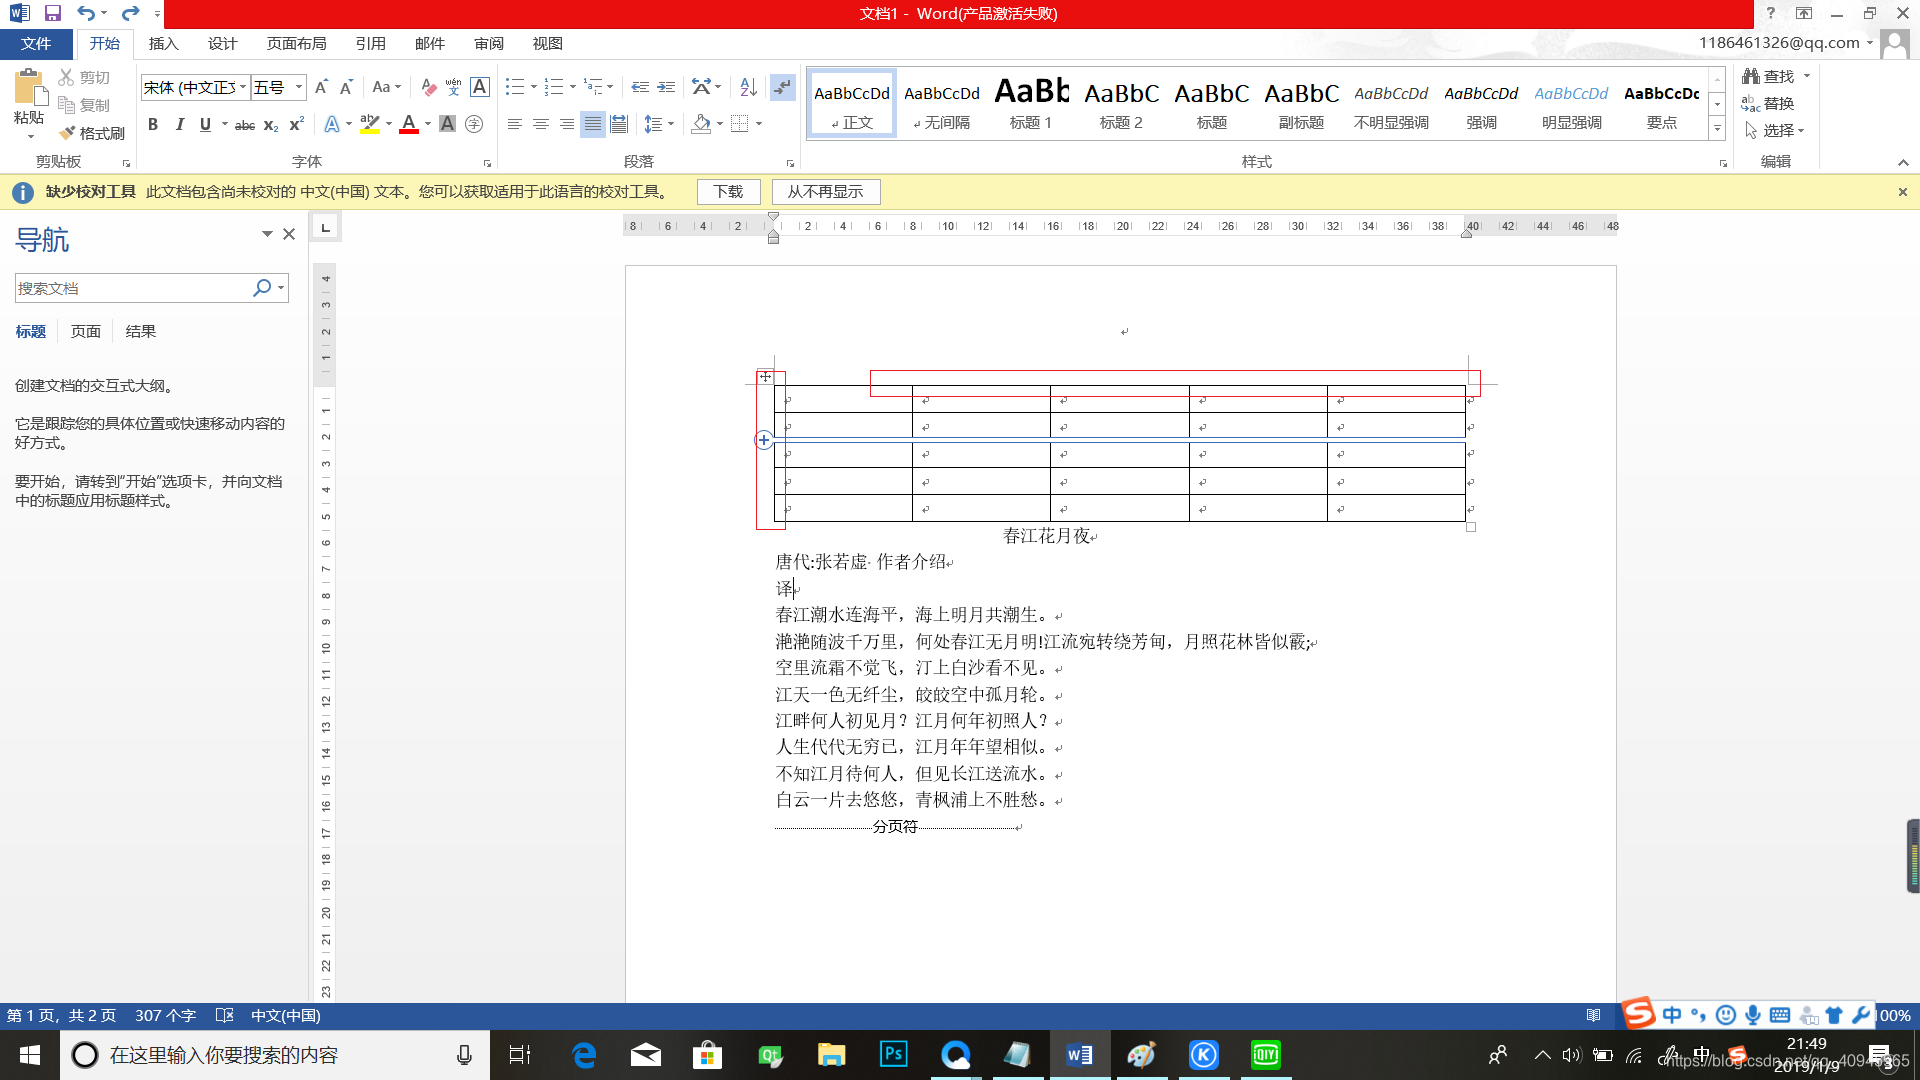Open the borders dropdown arrow
The image size is (1920, 1080).
(x=759, y=124)
